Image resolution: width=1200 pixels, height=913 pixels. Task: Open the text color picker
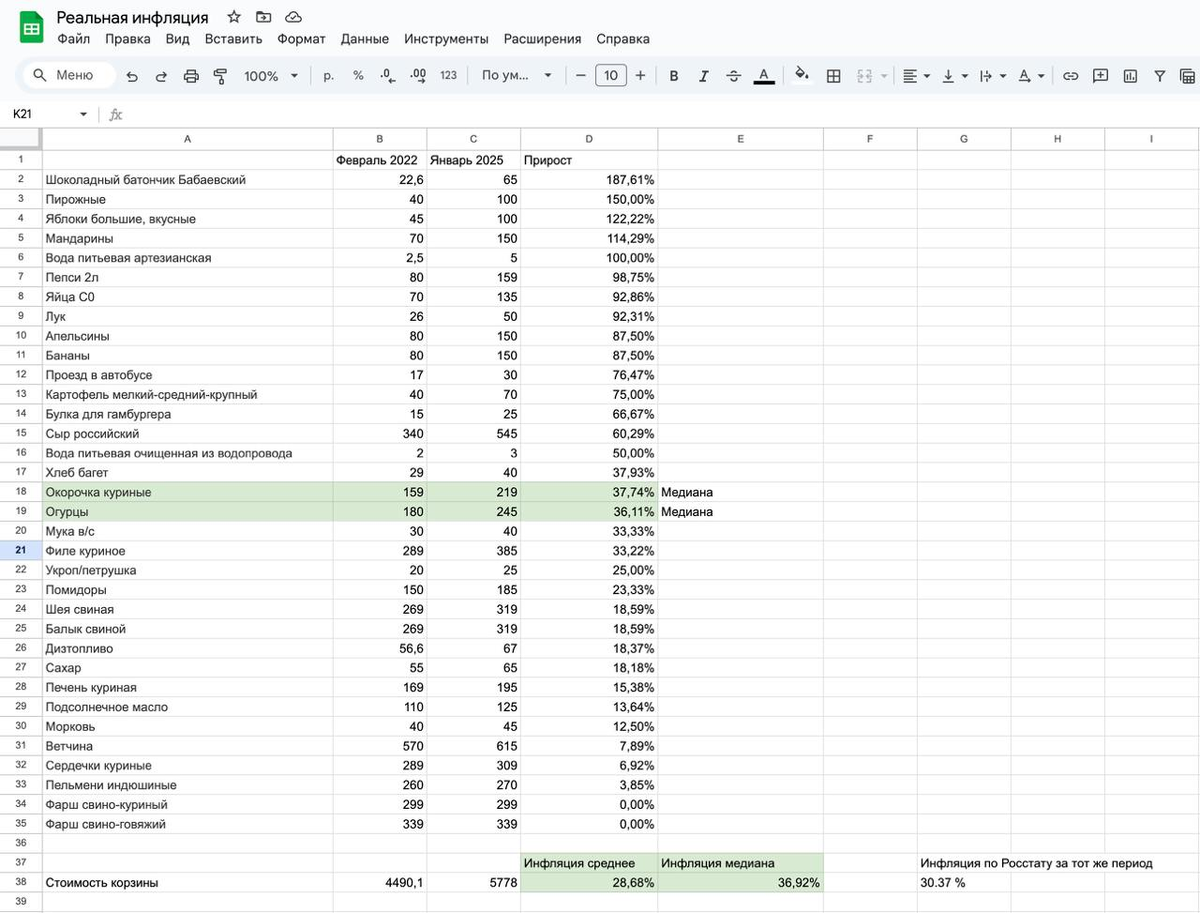point(764,76)
